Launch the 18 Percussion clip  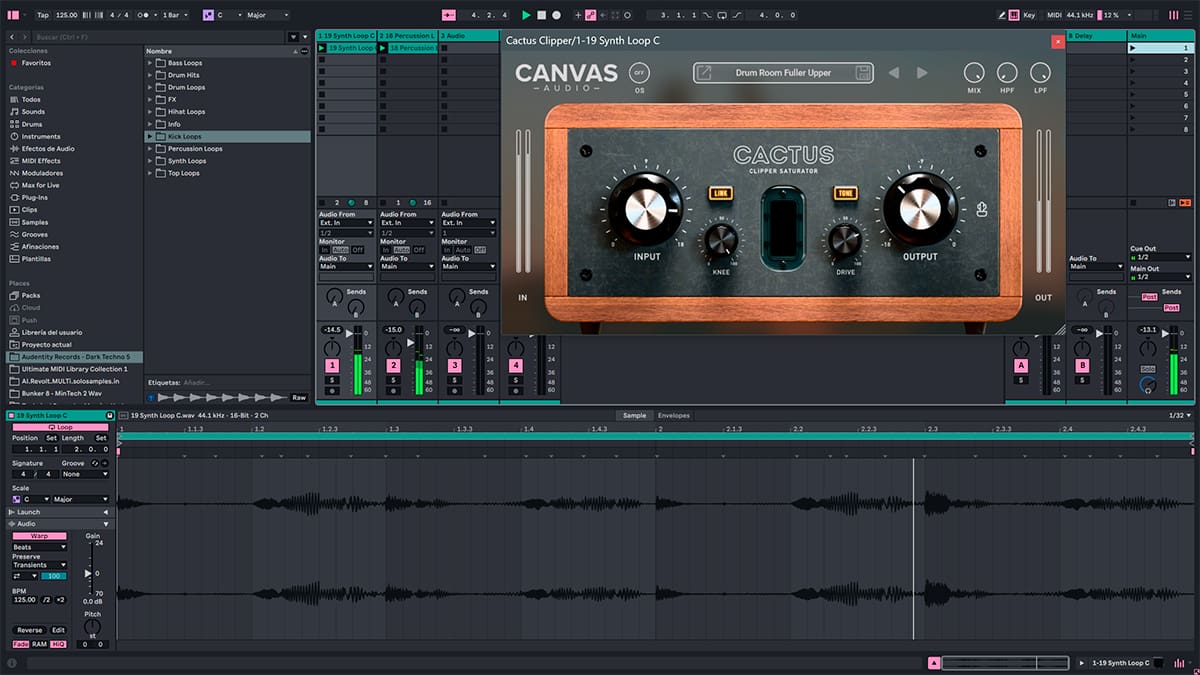click(384, 48)
